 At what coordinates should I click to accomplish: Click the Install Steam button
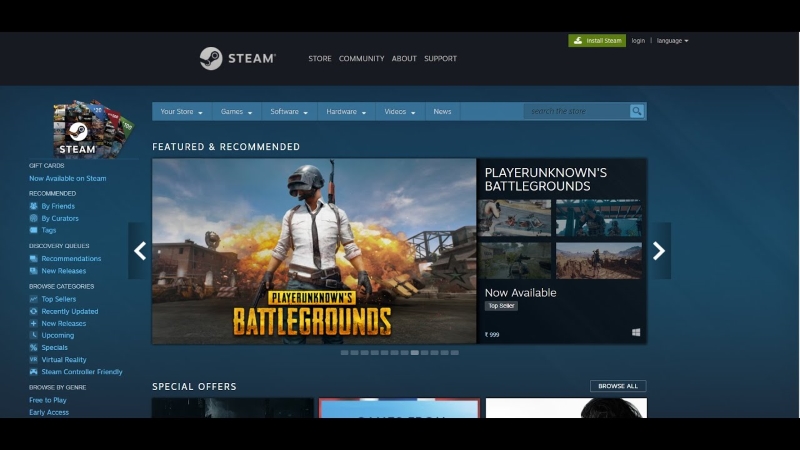point(597,41)
